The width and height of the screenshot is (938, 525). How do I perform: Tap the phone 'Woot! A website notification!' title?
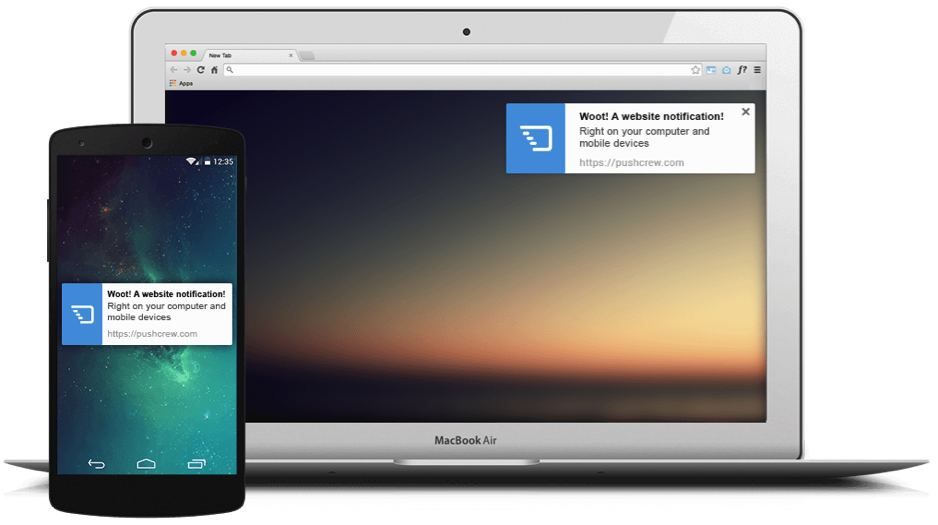[x=166, y=294]
